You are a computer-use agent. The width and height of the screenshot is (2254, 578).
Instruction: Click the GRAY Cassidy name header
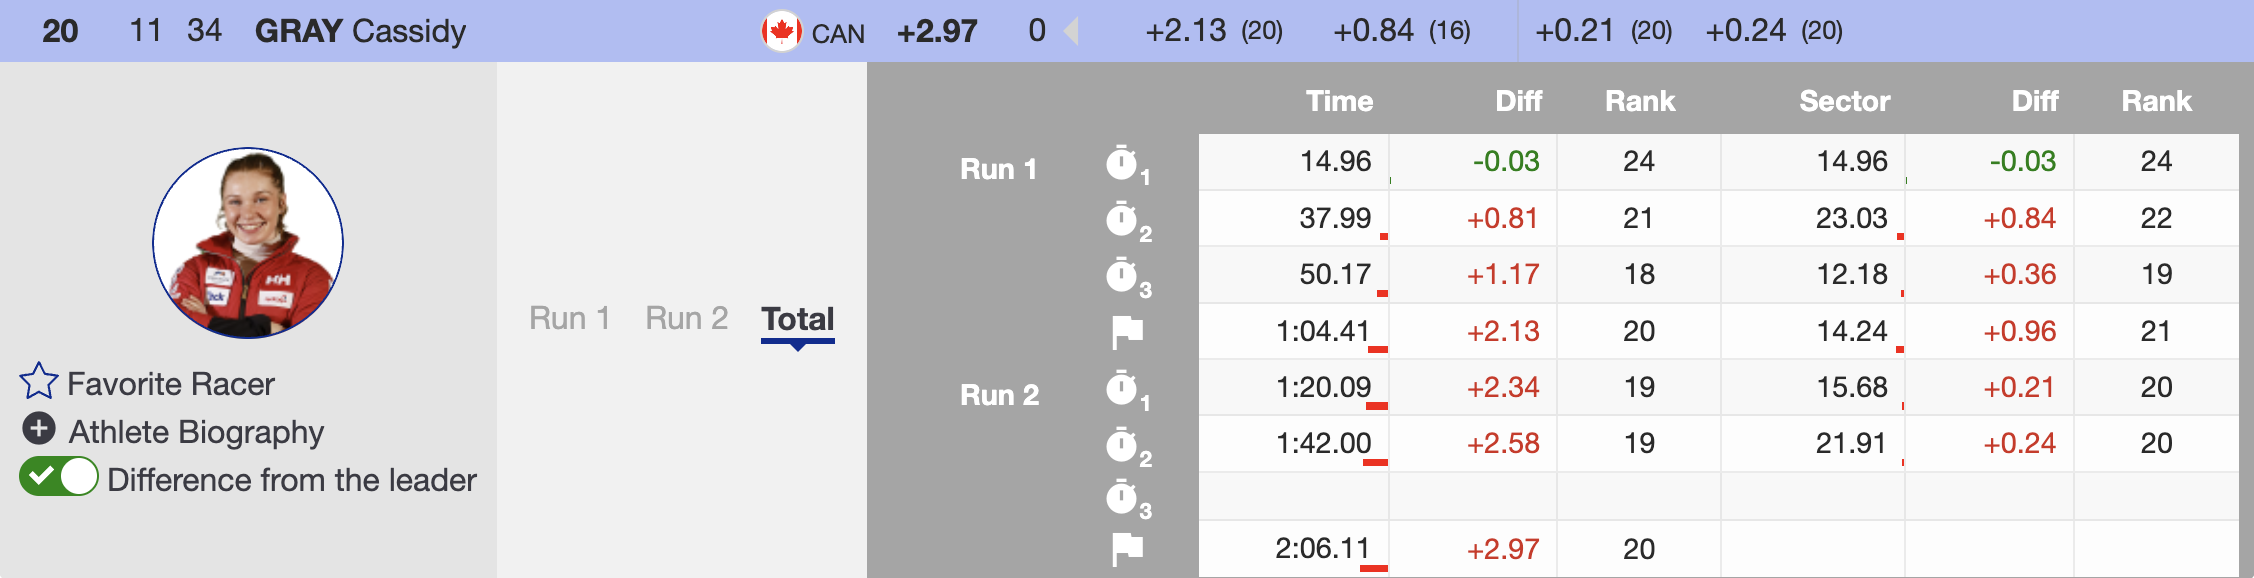360,31
